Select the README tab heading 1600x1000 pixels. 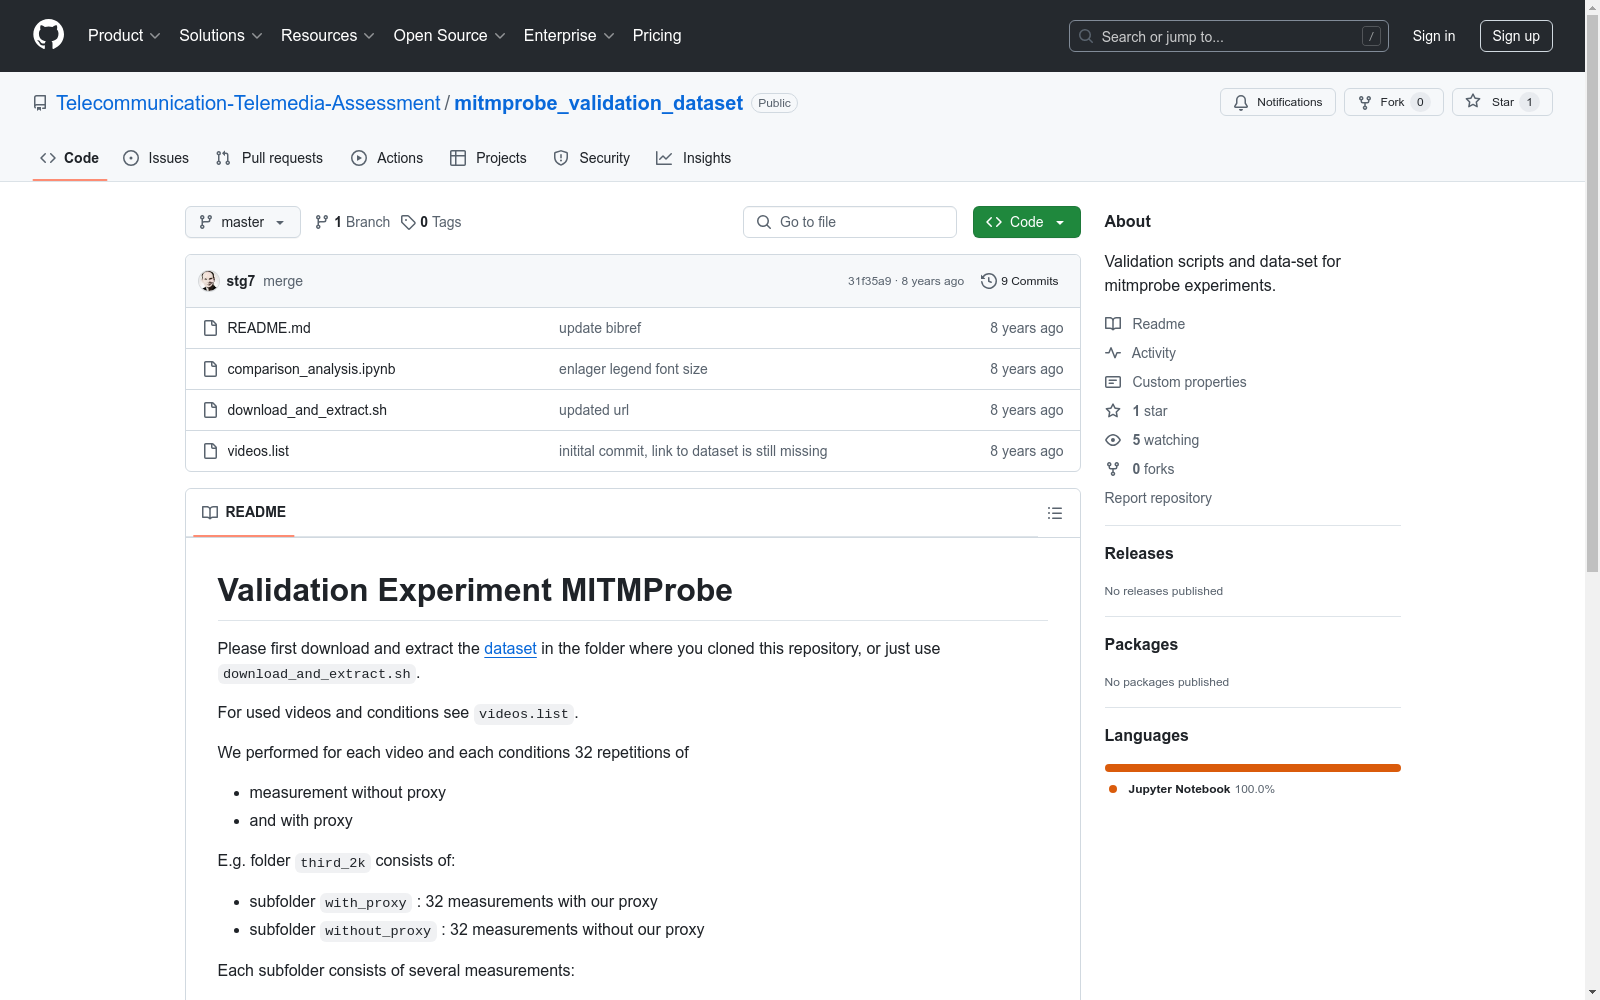pos(244,512)
